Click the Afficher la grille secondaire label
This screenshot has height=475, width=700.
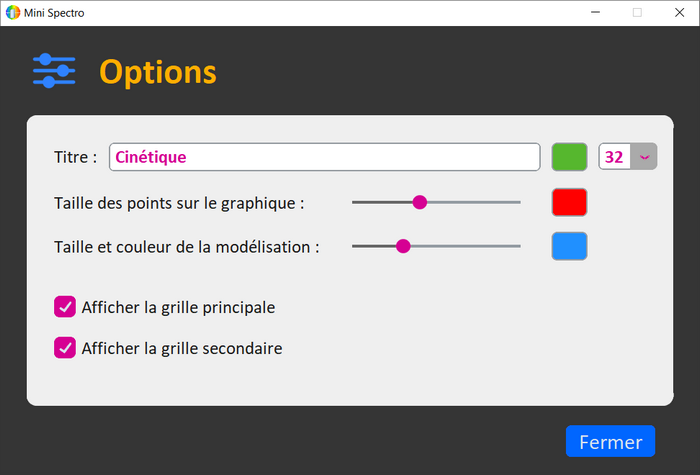coord(182,348)
